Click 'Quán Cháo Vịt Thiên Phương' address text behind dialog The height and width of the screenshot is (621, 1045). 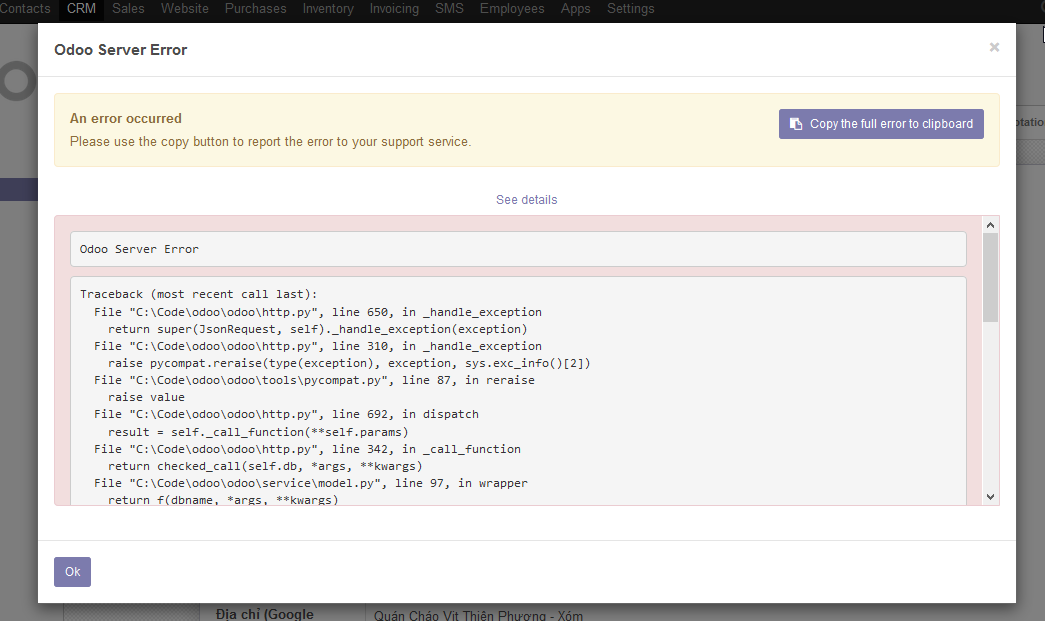[479, 615]
